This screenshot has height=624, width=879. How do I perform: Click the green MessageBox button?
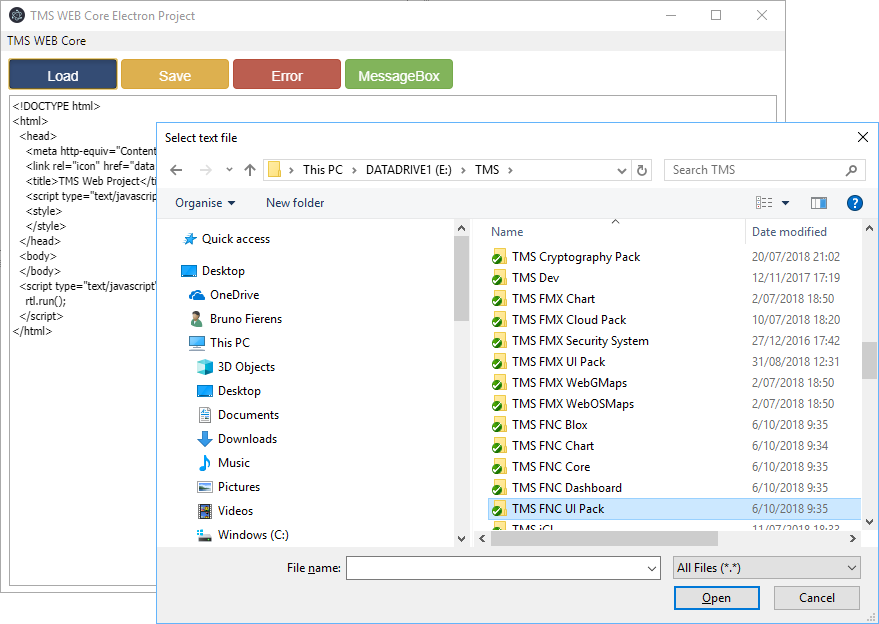click(399, 75)
